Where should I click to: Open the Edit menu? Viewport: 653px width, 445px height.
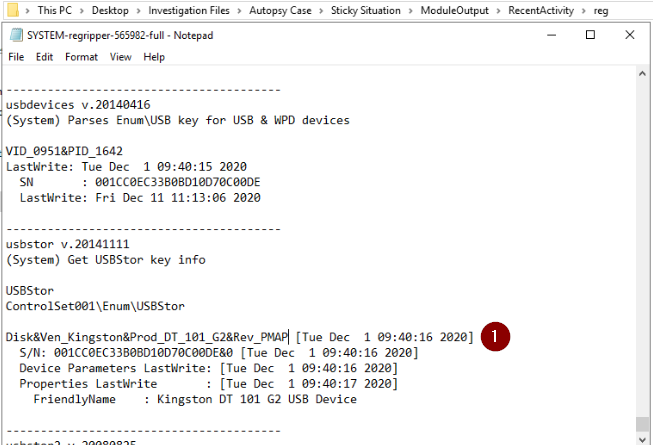click(45, 57)
